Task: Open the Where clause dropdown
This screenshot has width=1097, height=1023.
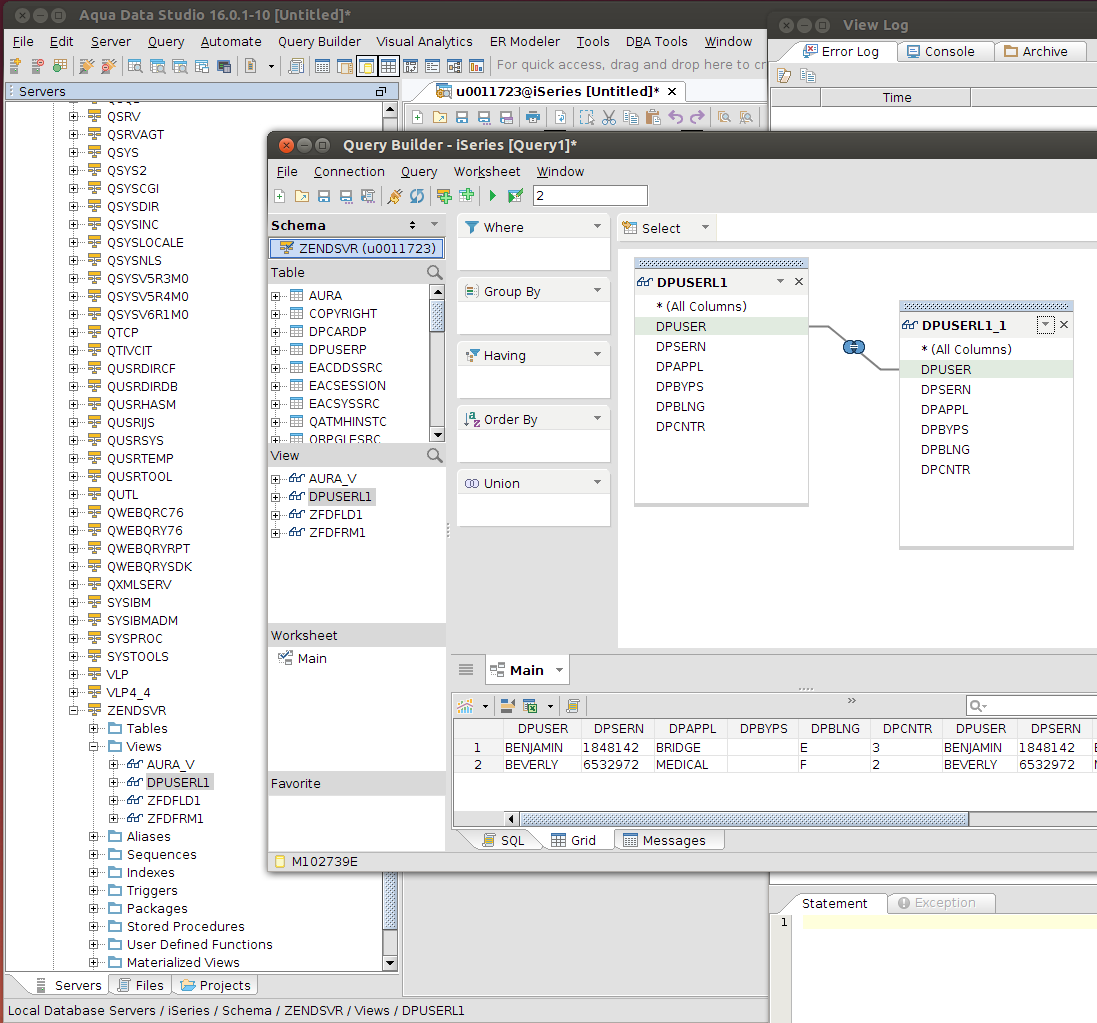Action: click(x=598, y=227)
